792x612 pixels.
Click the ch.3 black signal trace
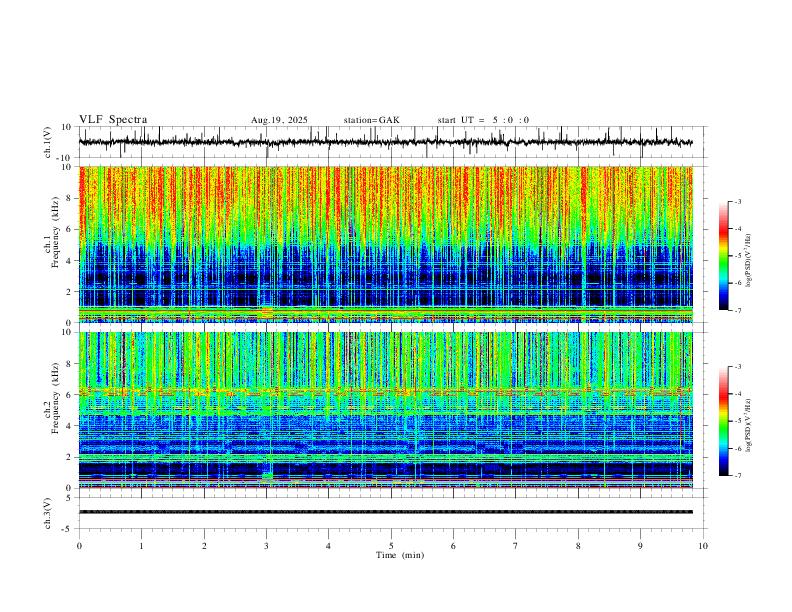tap(385, 512)
